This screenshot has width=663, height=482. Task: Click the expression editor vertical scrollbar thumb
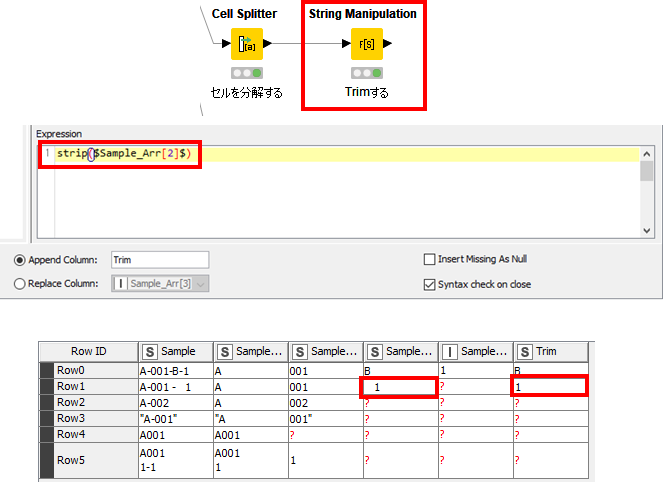point(647,171)
